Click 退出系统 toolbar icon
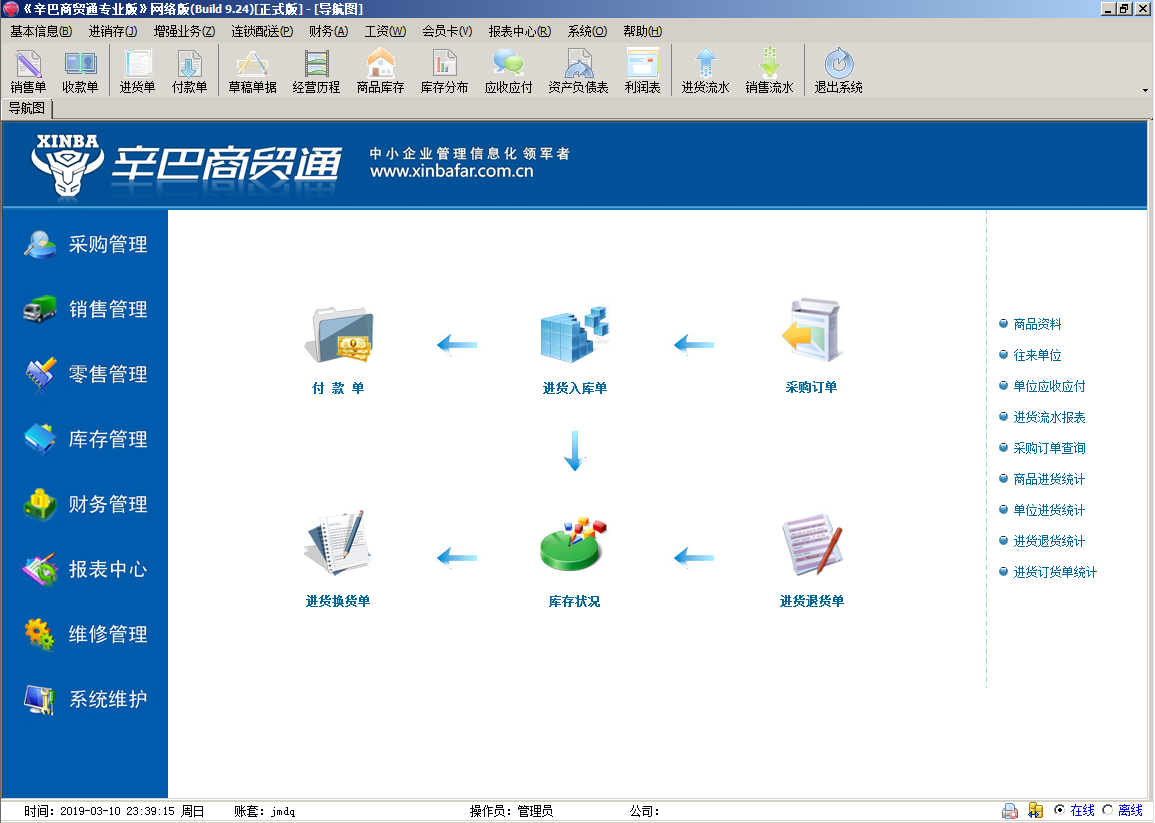1155x823 pixels. tap(838, 72)
